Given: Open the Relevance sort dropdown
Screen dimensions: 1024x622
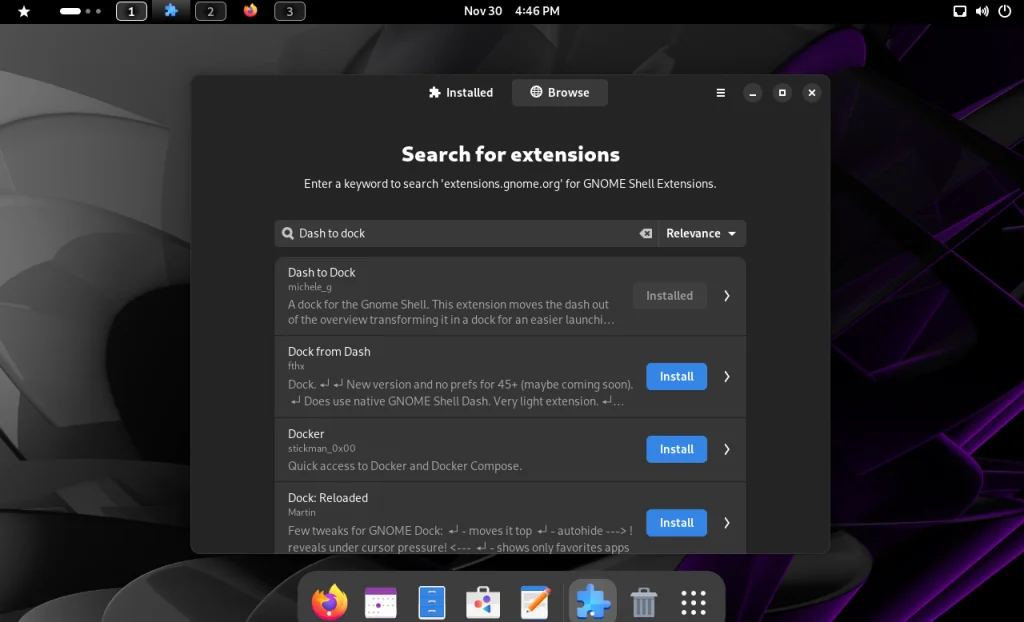Looking at the screenshot, I should point(701,233).
